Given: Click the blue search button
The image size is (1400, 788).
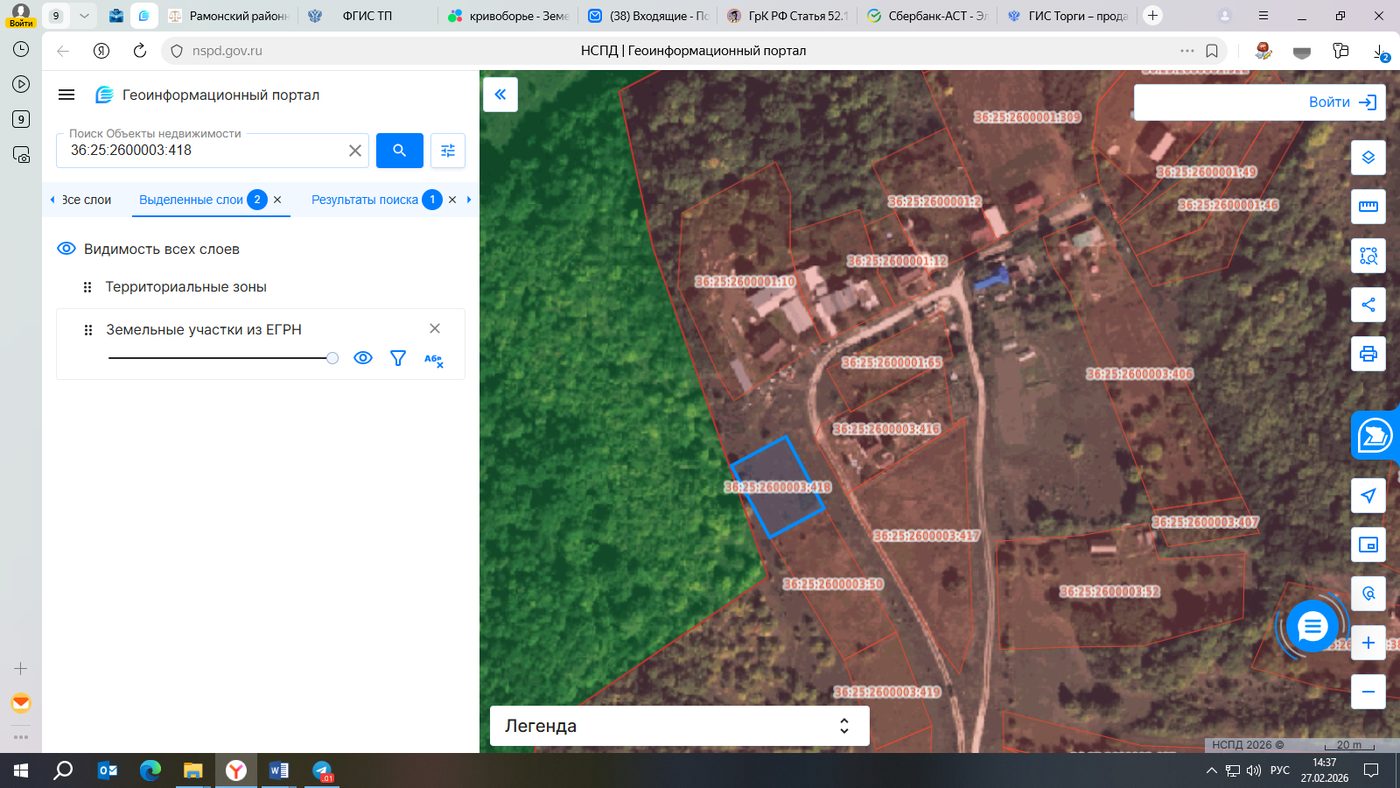Looking at the screenshot, I should coord(399,151).
